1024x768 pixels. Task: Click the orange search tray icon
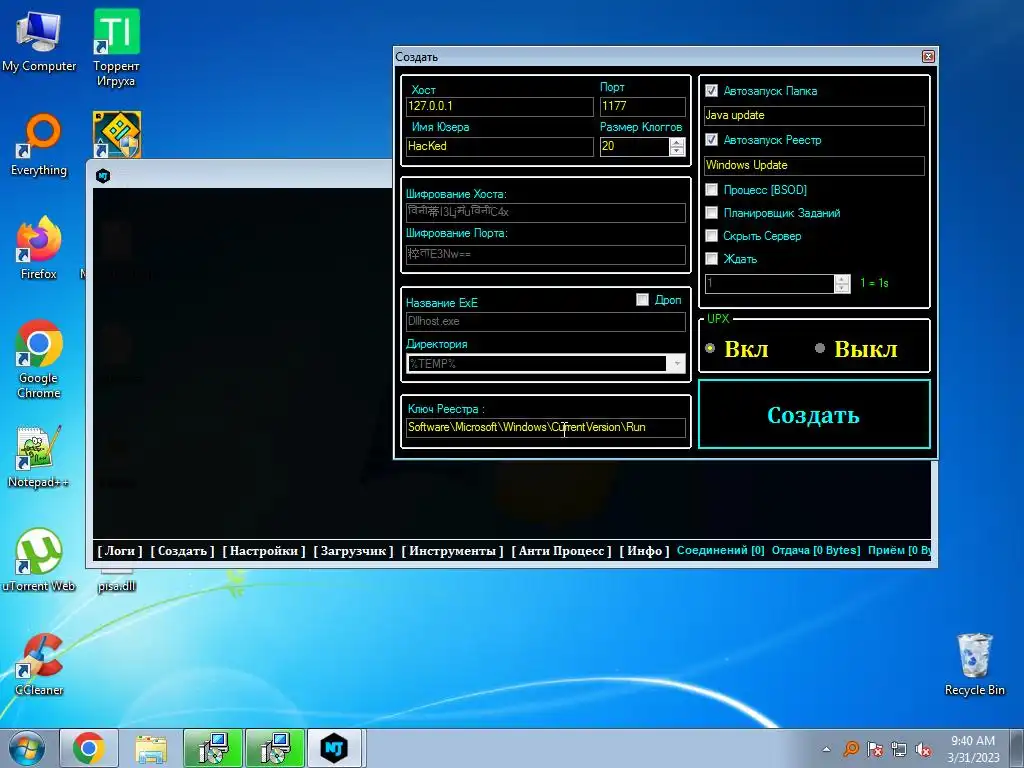851,749
